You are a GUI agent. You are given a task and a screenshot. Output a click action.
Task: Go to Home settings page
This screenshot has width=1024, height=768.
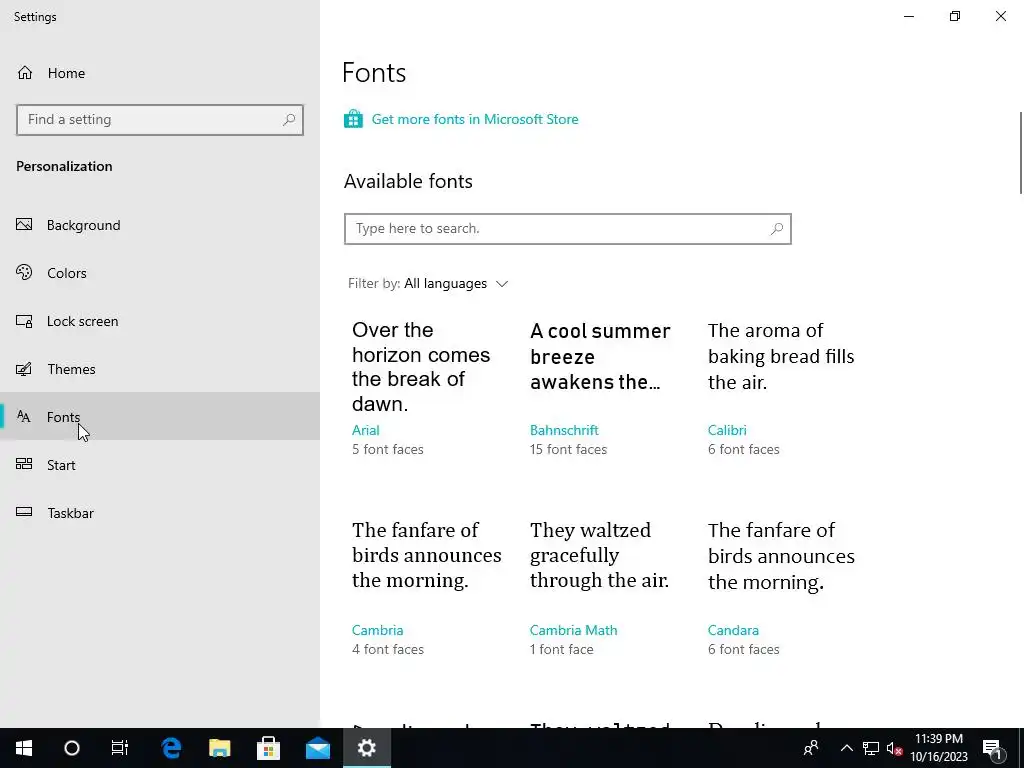tap(67, 73)
